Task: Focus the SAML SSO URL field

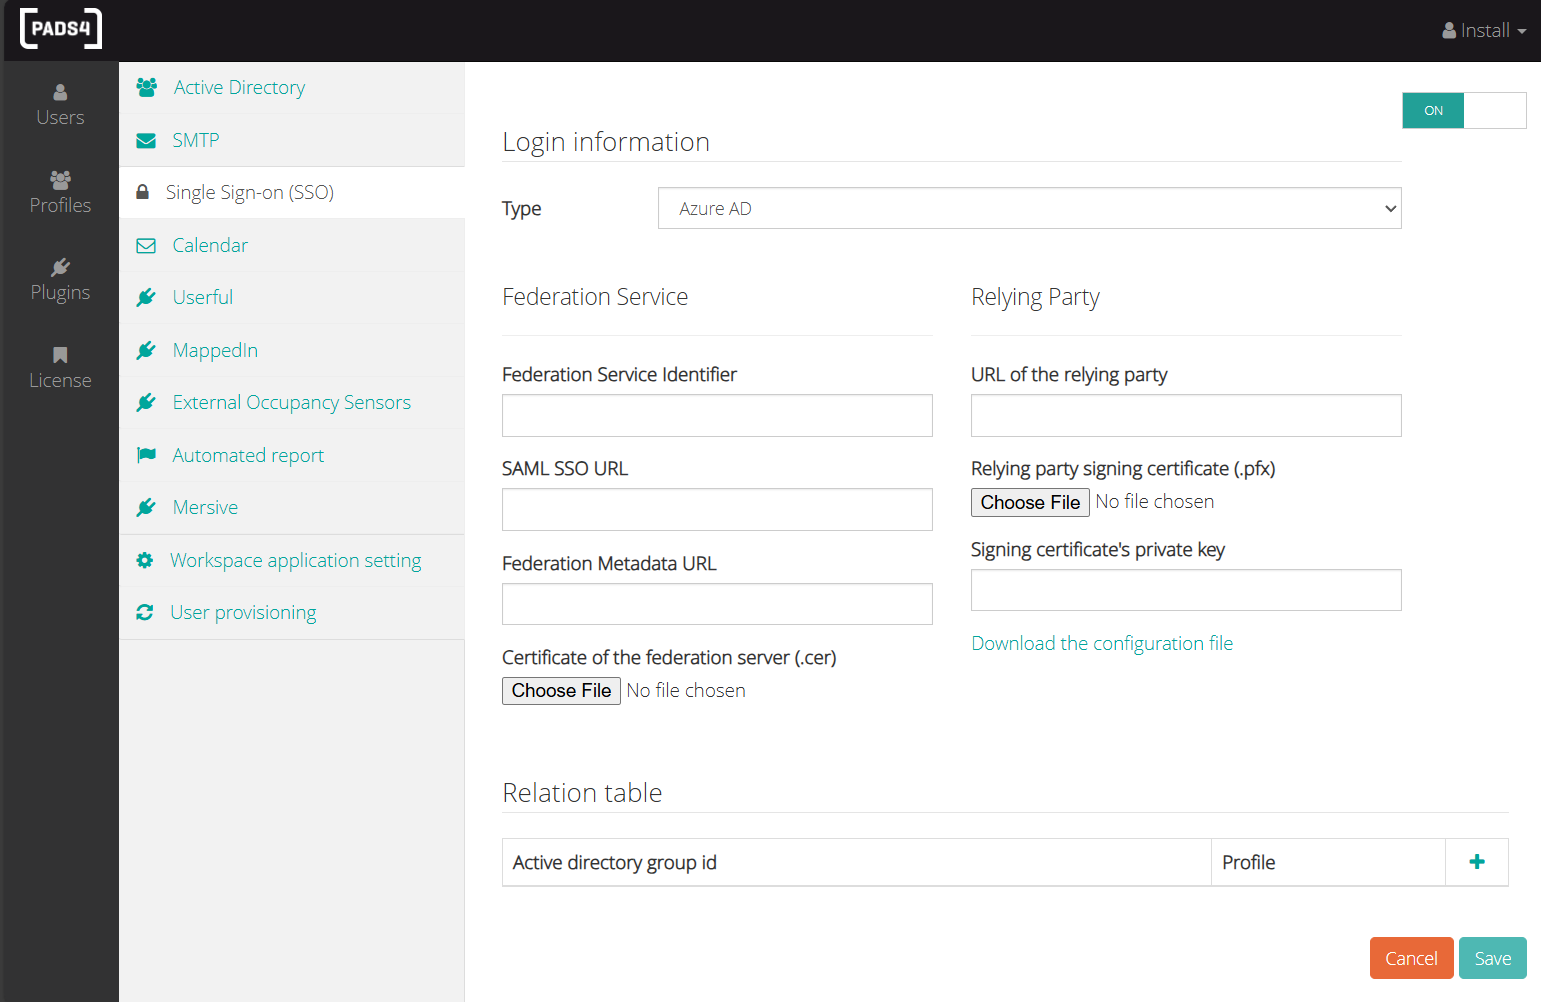Action: [717, 509]
